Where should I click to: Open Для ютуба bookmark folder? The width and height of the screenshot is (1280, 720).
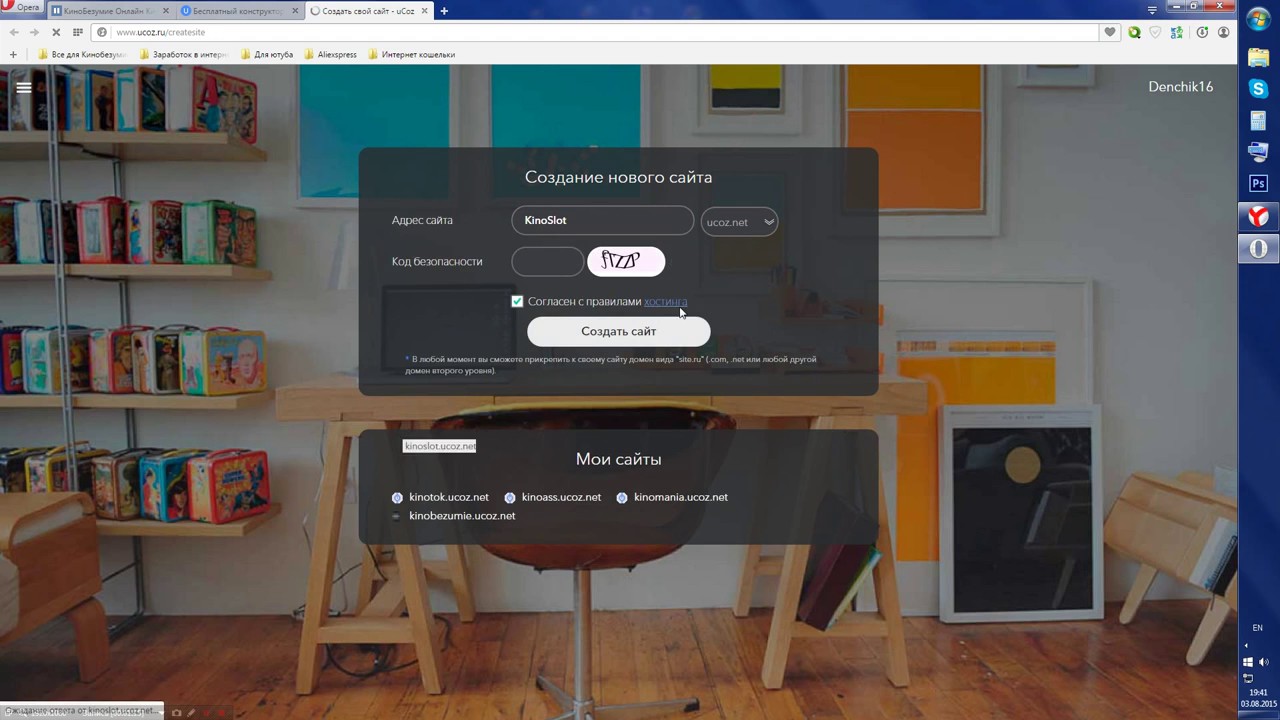coord(267,54)
